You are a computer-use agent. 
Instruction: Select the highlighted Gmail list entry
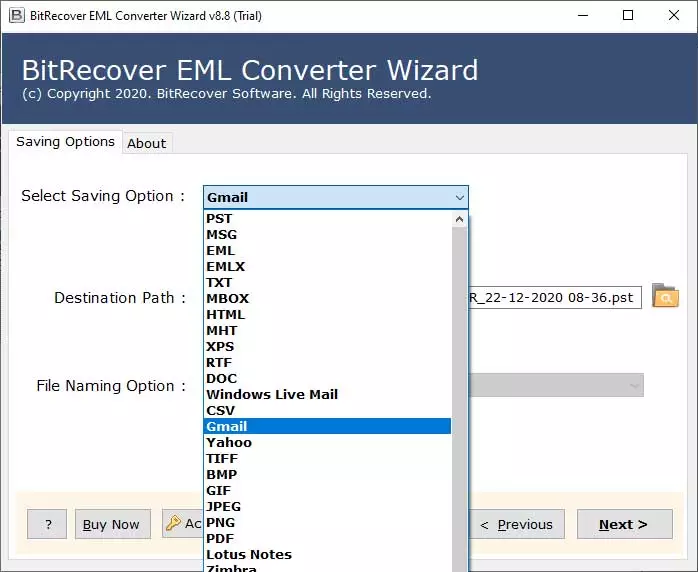point(227,426)
